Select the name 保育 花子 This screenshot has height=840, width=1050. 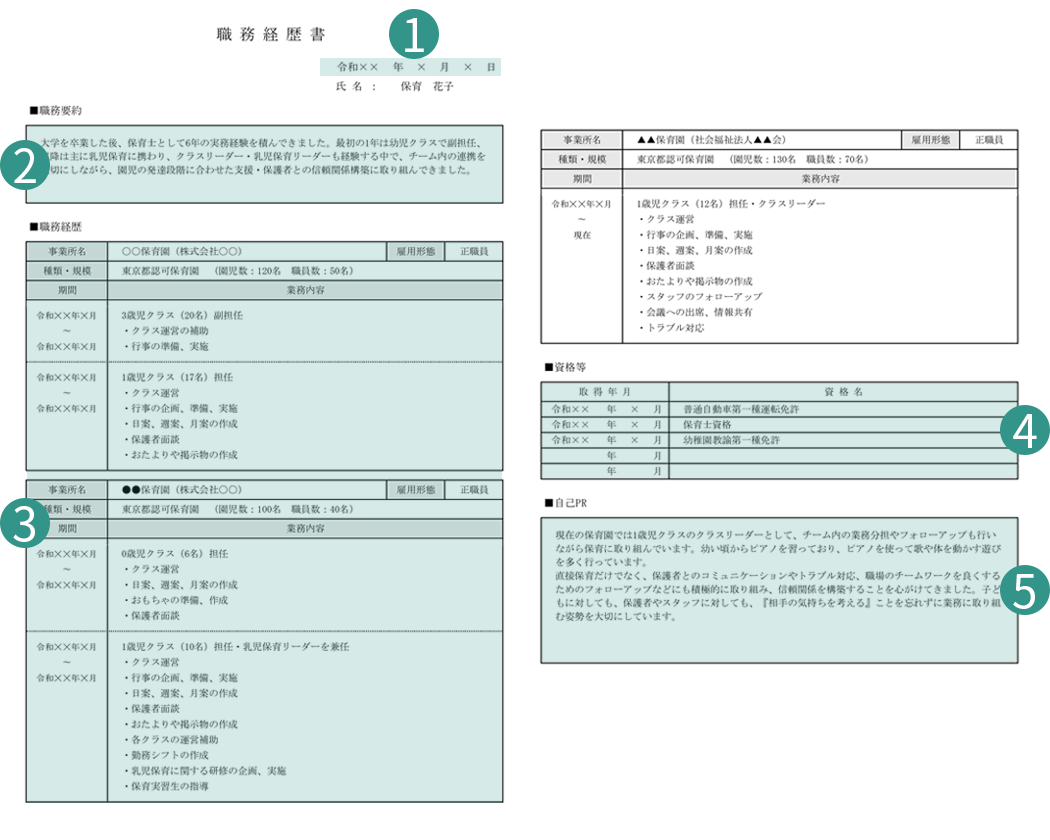[x=426, y=87]
